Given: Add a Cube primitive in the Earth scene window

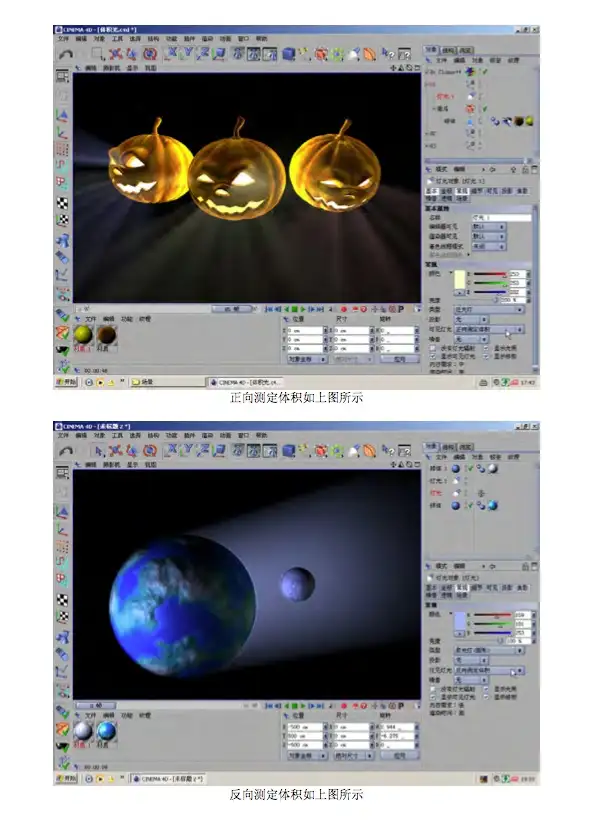Looking at the screenshot, I should (x=289, y=451).
